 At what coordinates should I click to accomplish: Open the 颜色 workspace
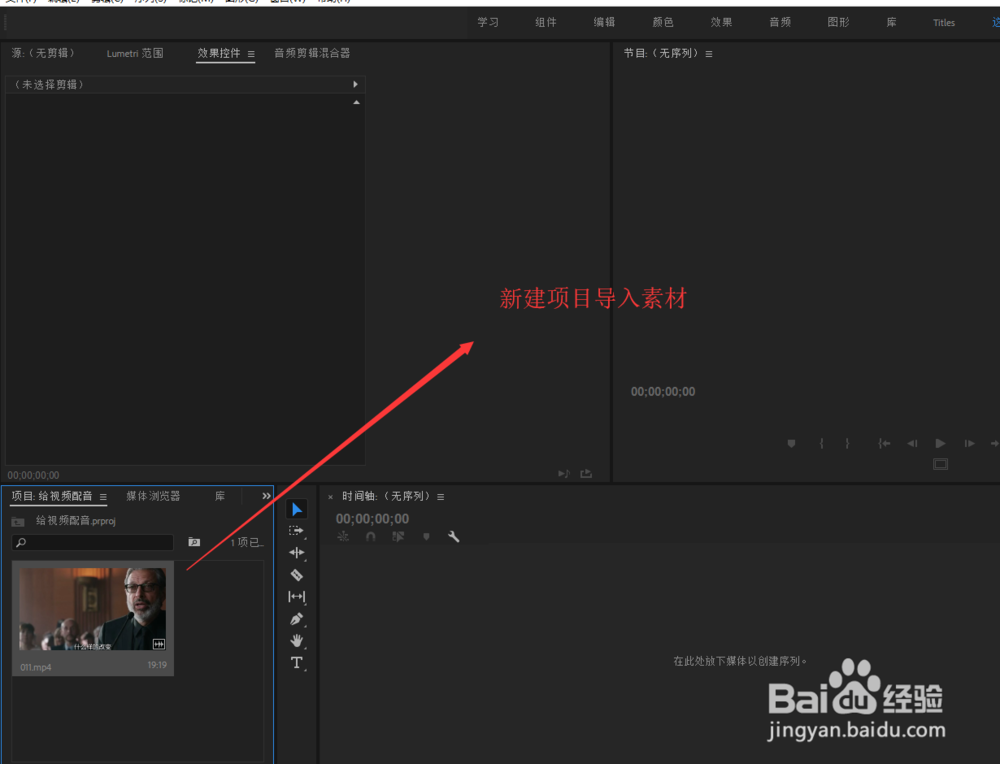click(663, 22)
